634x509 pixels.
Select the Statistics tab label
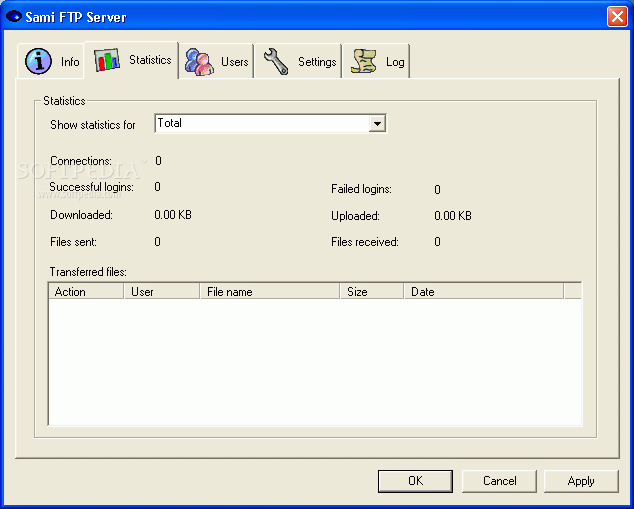click(x=150, y=60)
